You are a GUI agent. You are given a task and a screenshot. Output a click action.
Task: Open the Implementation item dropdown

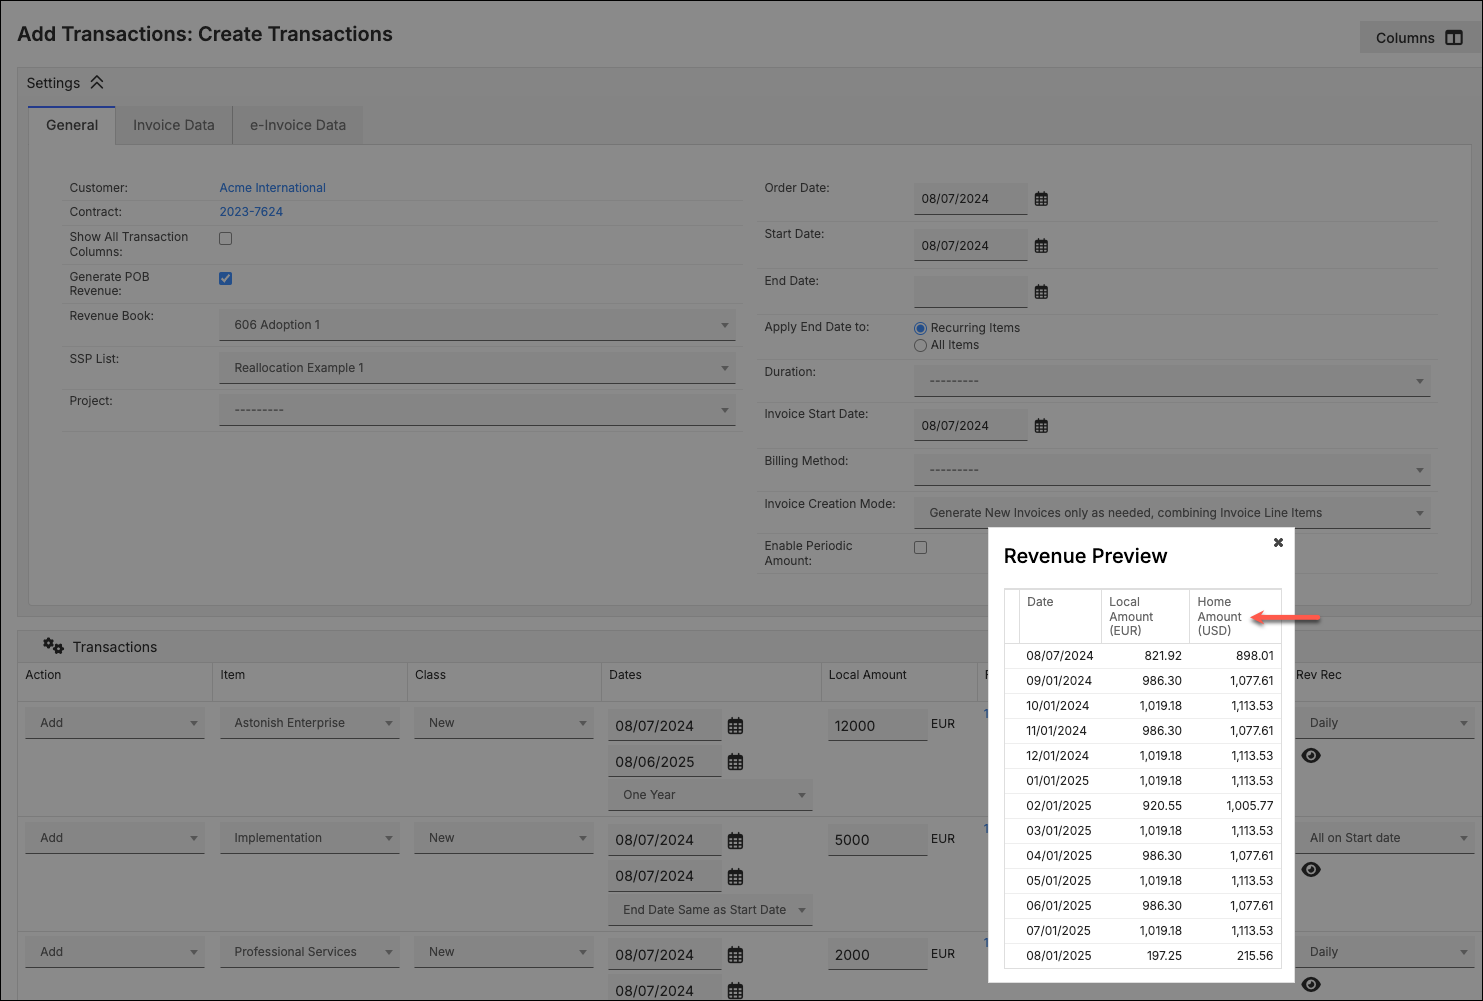click(x=309, y=838)
